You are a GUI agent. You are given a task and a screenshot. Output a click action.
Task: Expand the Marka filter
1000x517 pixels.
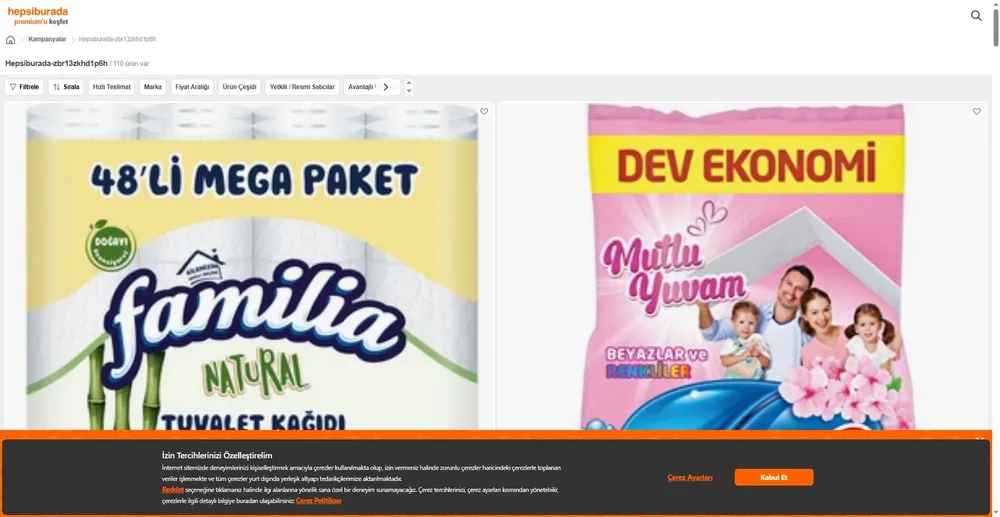coord(153,87)
